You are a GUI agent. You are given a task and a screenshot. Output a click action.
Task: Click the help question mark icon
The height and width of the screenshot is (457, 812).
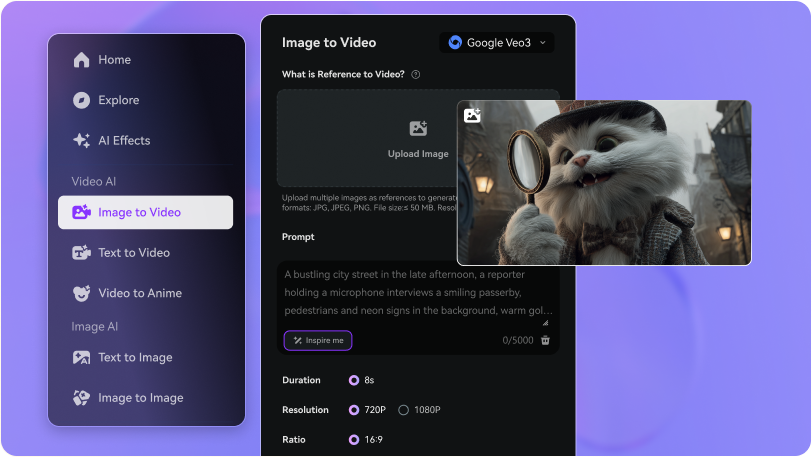point(415,75)
